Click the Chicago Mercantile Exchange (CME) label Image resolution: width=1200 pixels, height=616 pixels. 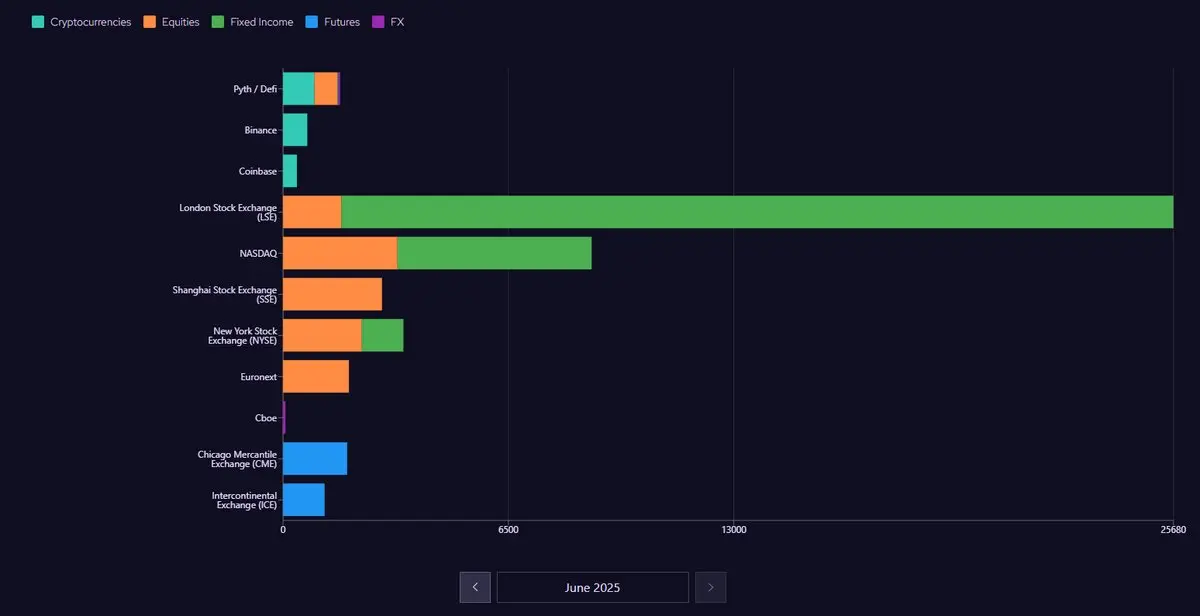tap(237, 458)
